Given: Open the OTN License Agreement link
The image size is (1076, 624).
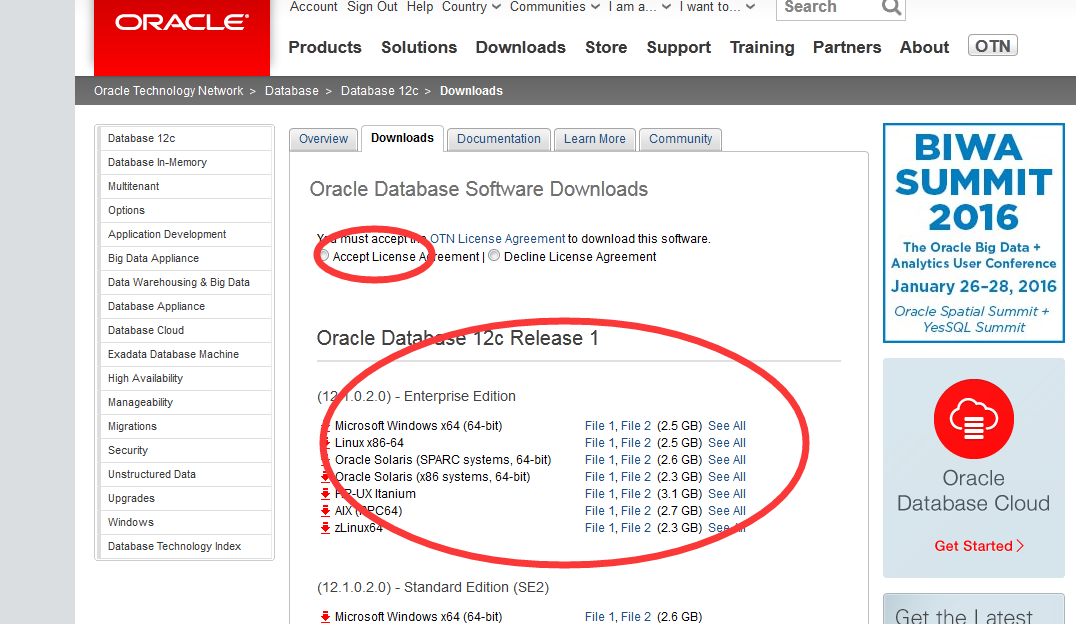Looking at the screenshot, I should click(498, 239).
